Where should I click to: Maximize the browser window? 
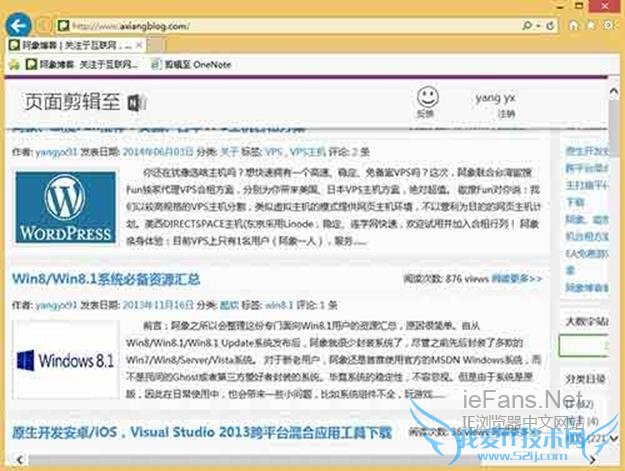tap(579, 6)
